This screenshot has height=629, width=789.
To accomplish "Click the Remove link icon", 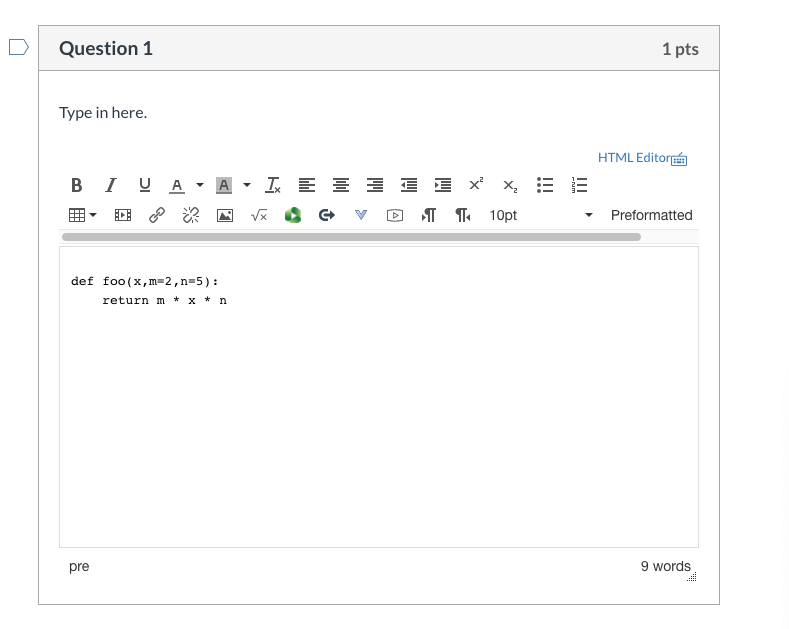I will click(x=191, y=215).
